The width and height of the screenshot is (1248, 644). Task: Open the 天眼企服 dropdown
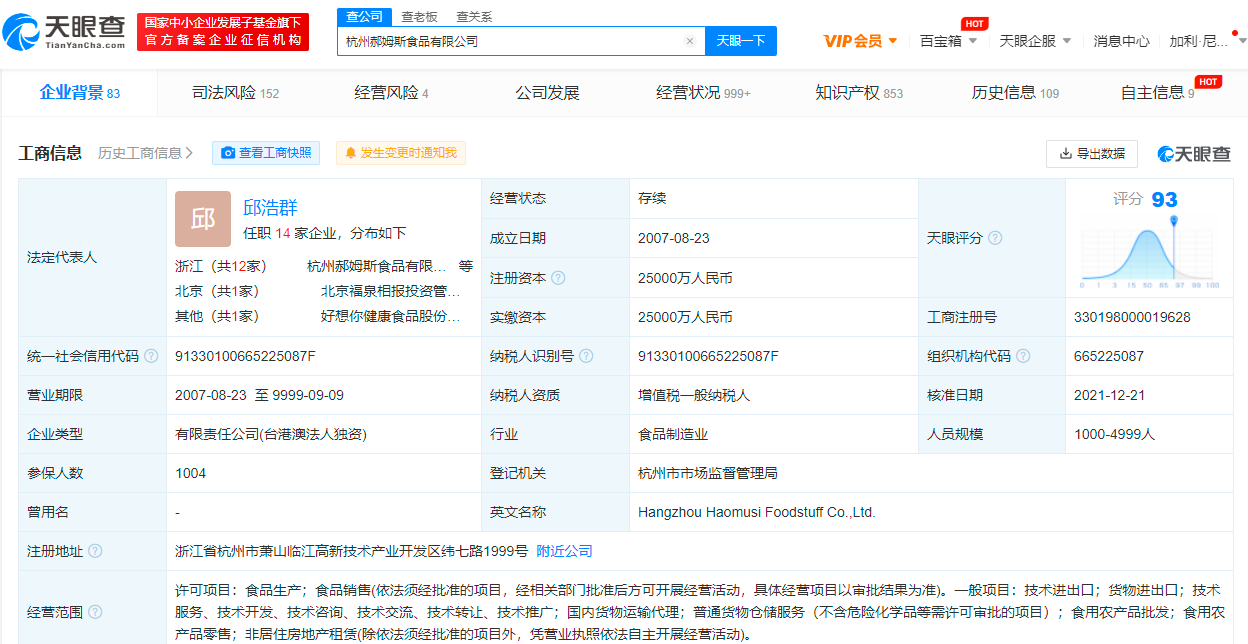[1035, 41]
